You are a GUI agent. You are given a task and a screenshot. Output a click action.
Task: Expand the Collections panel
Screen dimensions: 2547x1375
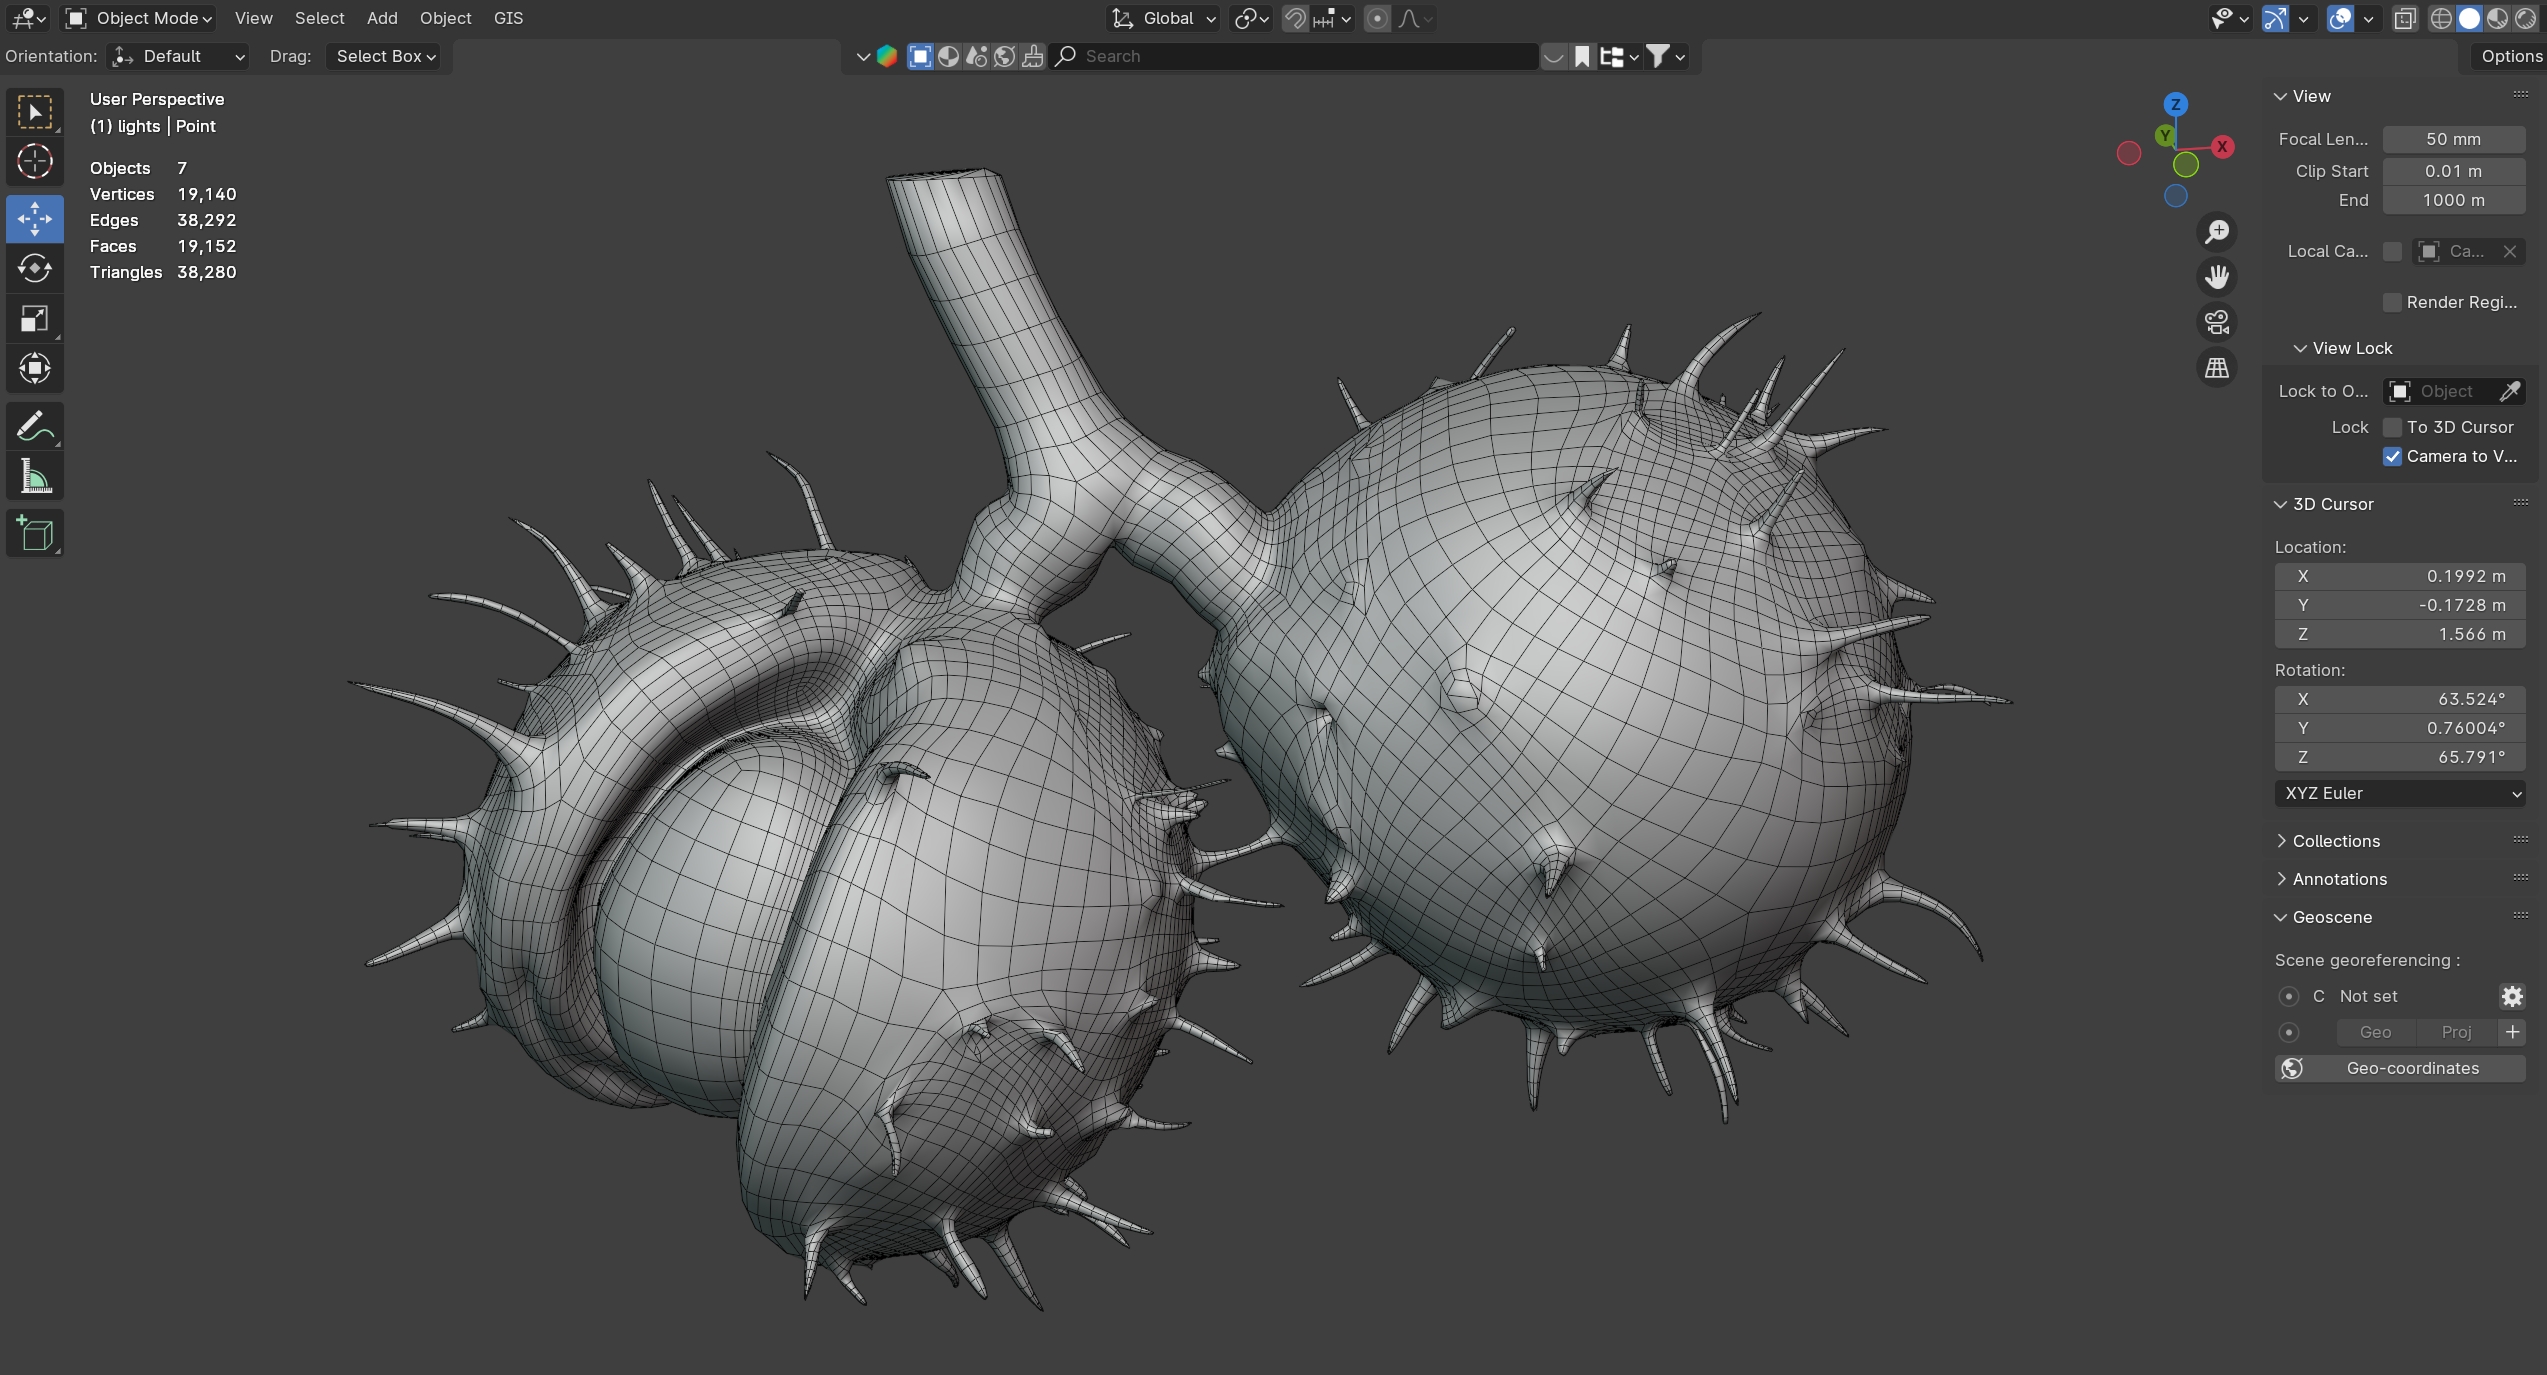coord(2336,841)
